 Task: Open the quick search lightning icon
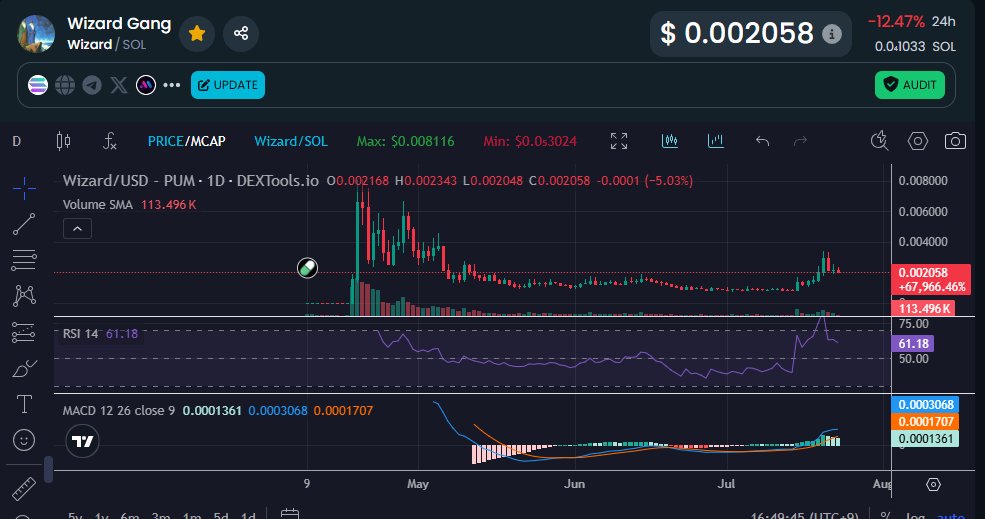coord(879,141)
